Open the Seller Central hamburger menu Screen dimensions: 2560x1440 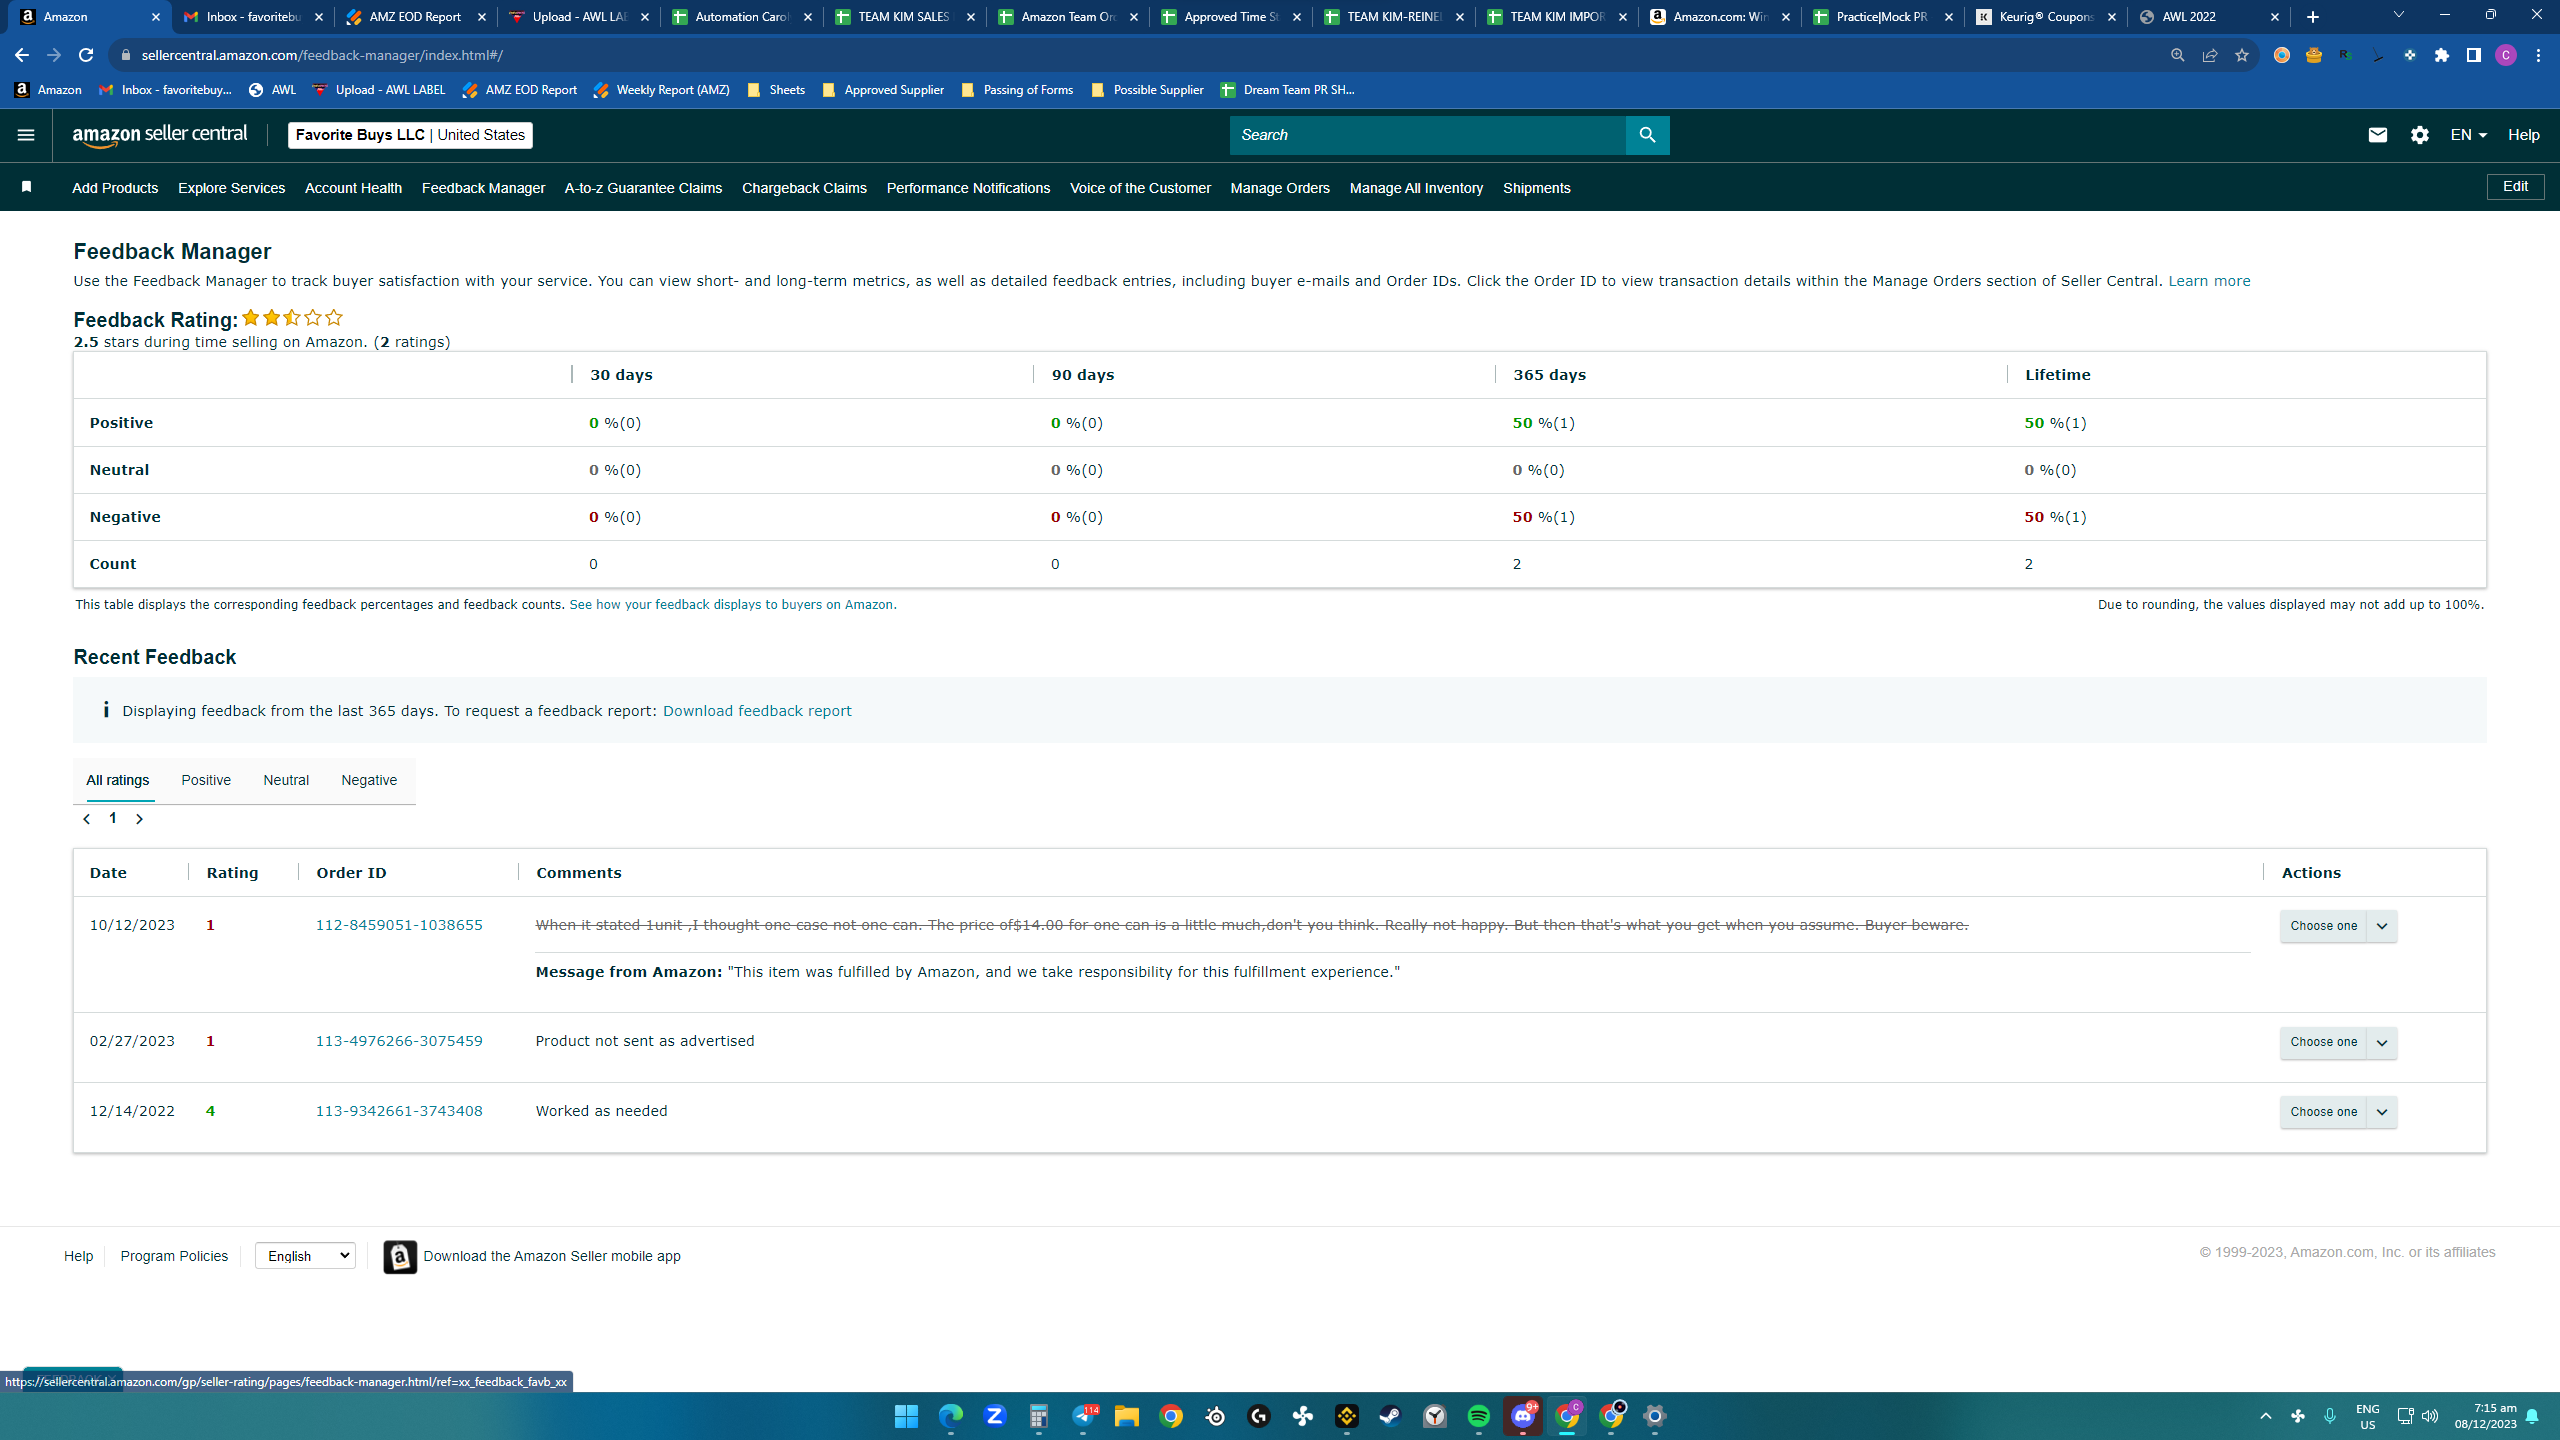click(x=26, y=135)
